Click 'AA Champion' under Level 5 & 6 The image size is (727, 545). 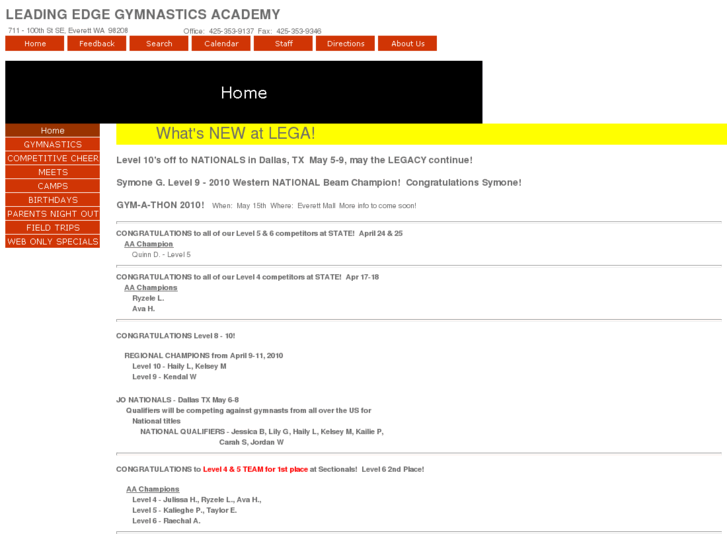click(148, 244)
